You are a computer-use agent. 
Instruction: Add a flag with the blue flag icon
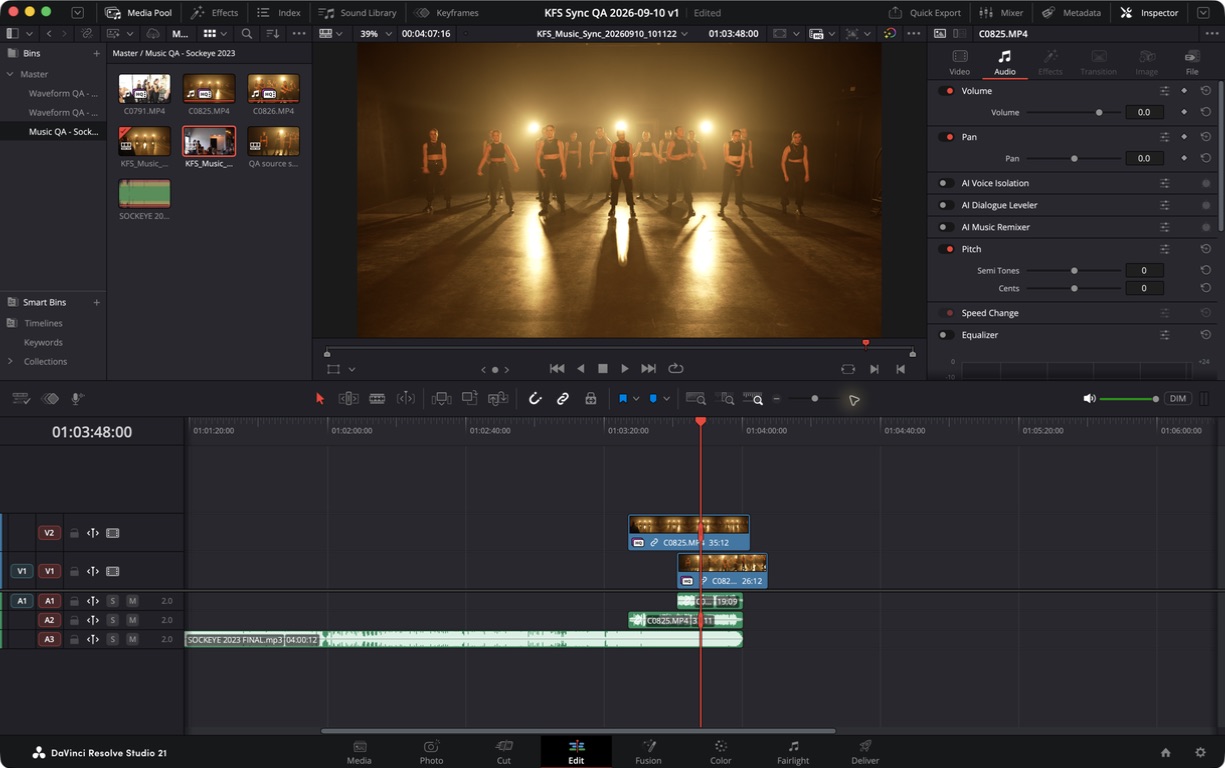click(x=622, y=398)
